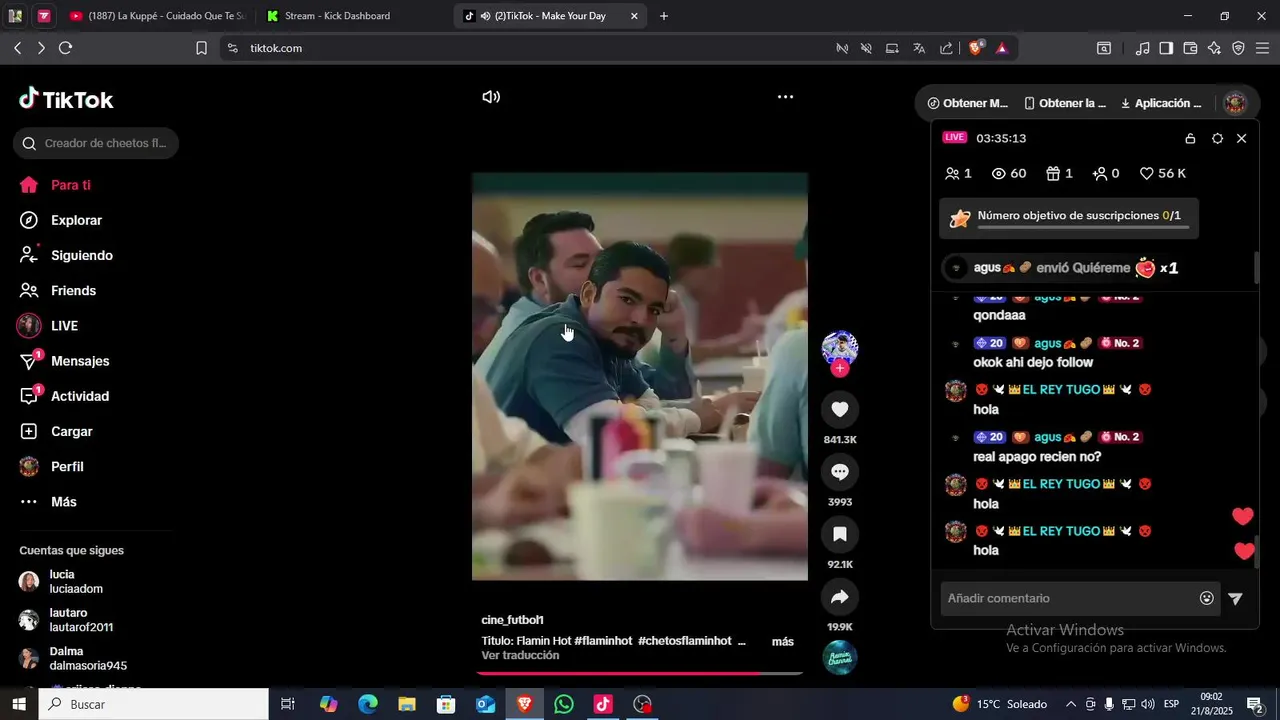Open the Brave VPN shield icon
1280x720 pixels.
(1238, 48)
